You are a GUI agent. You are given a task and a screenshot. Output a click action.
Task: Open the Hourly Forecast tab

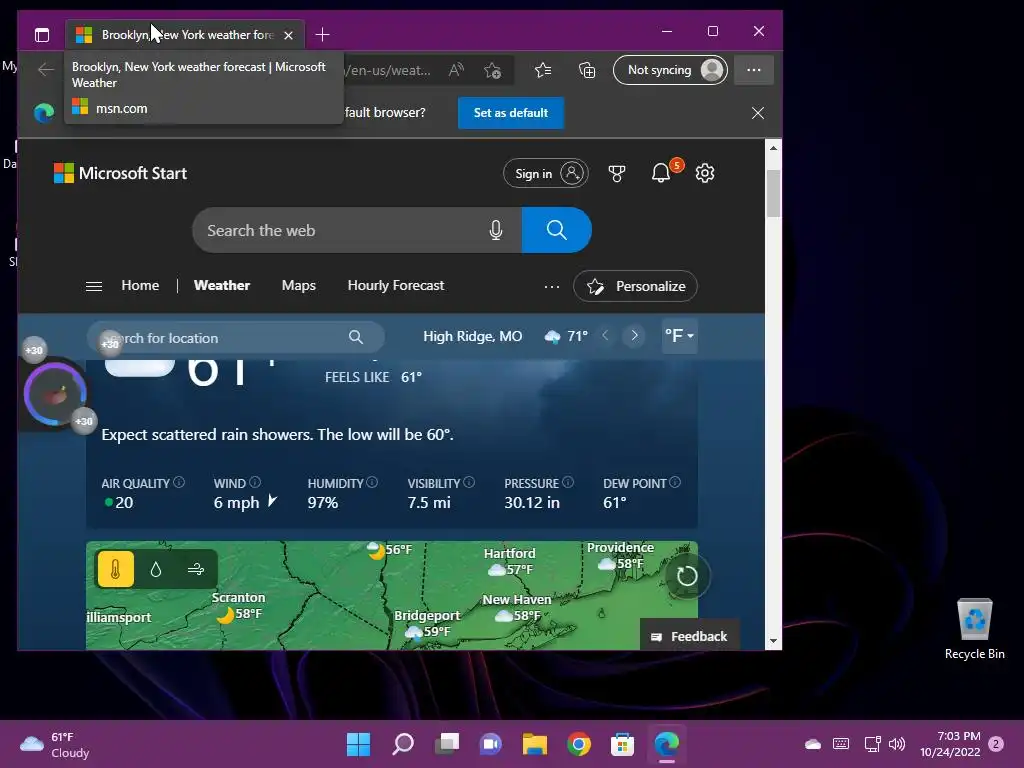coord(396,285)
